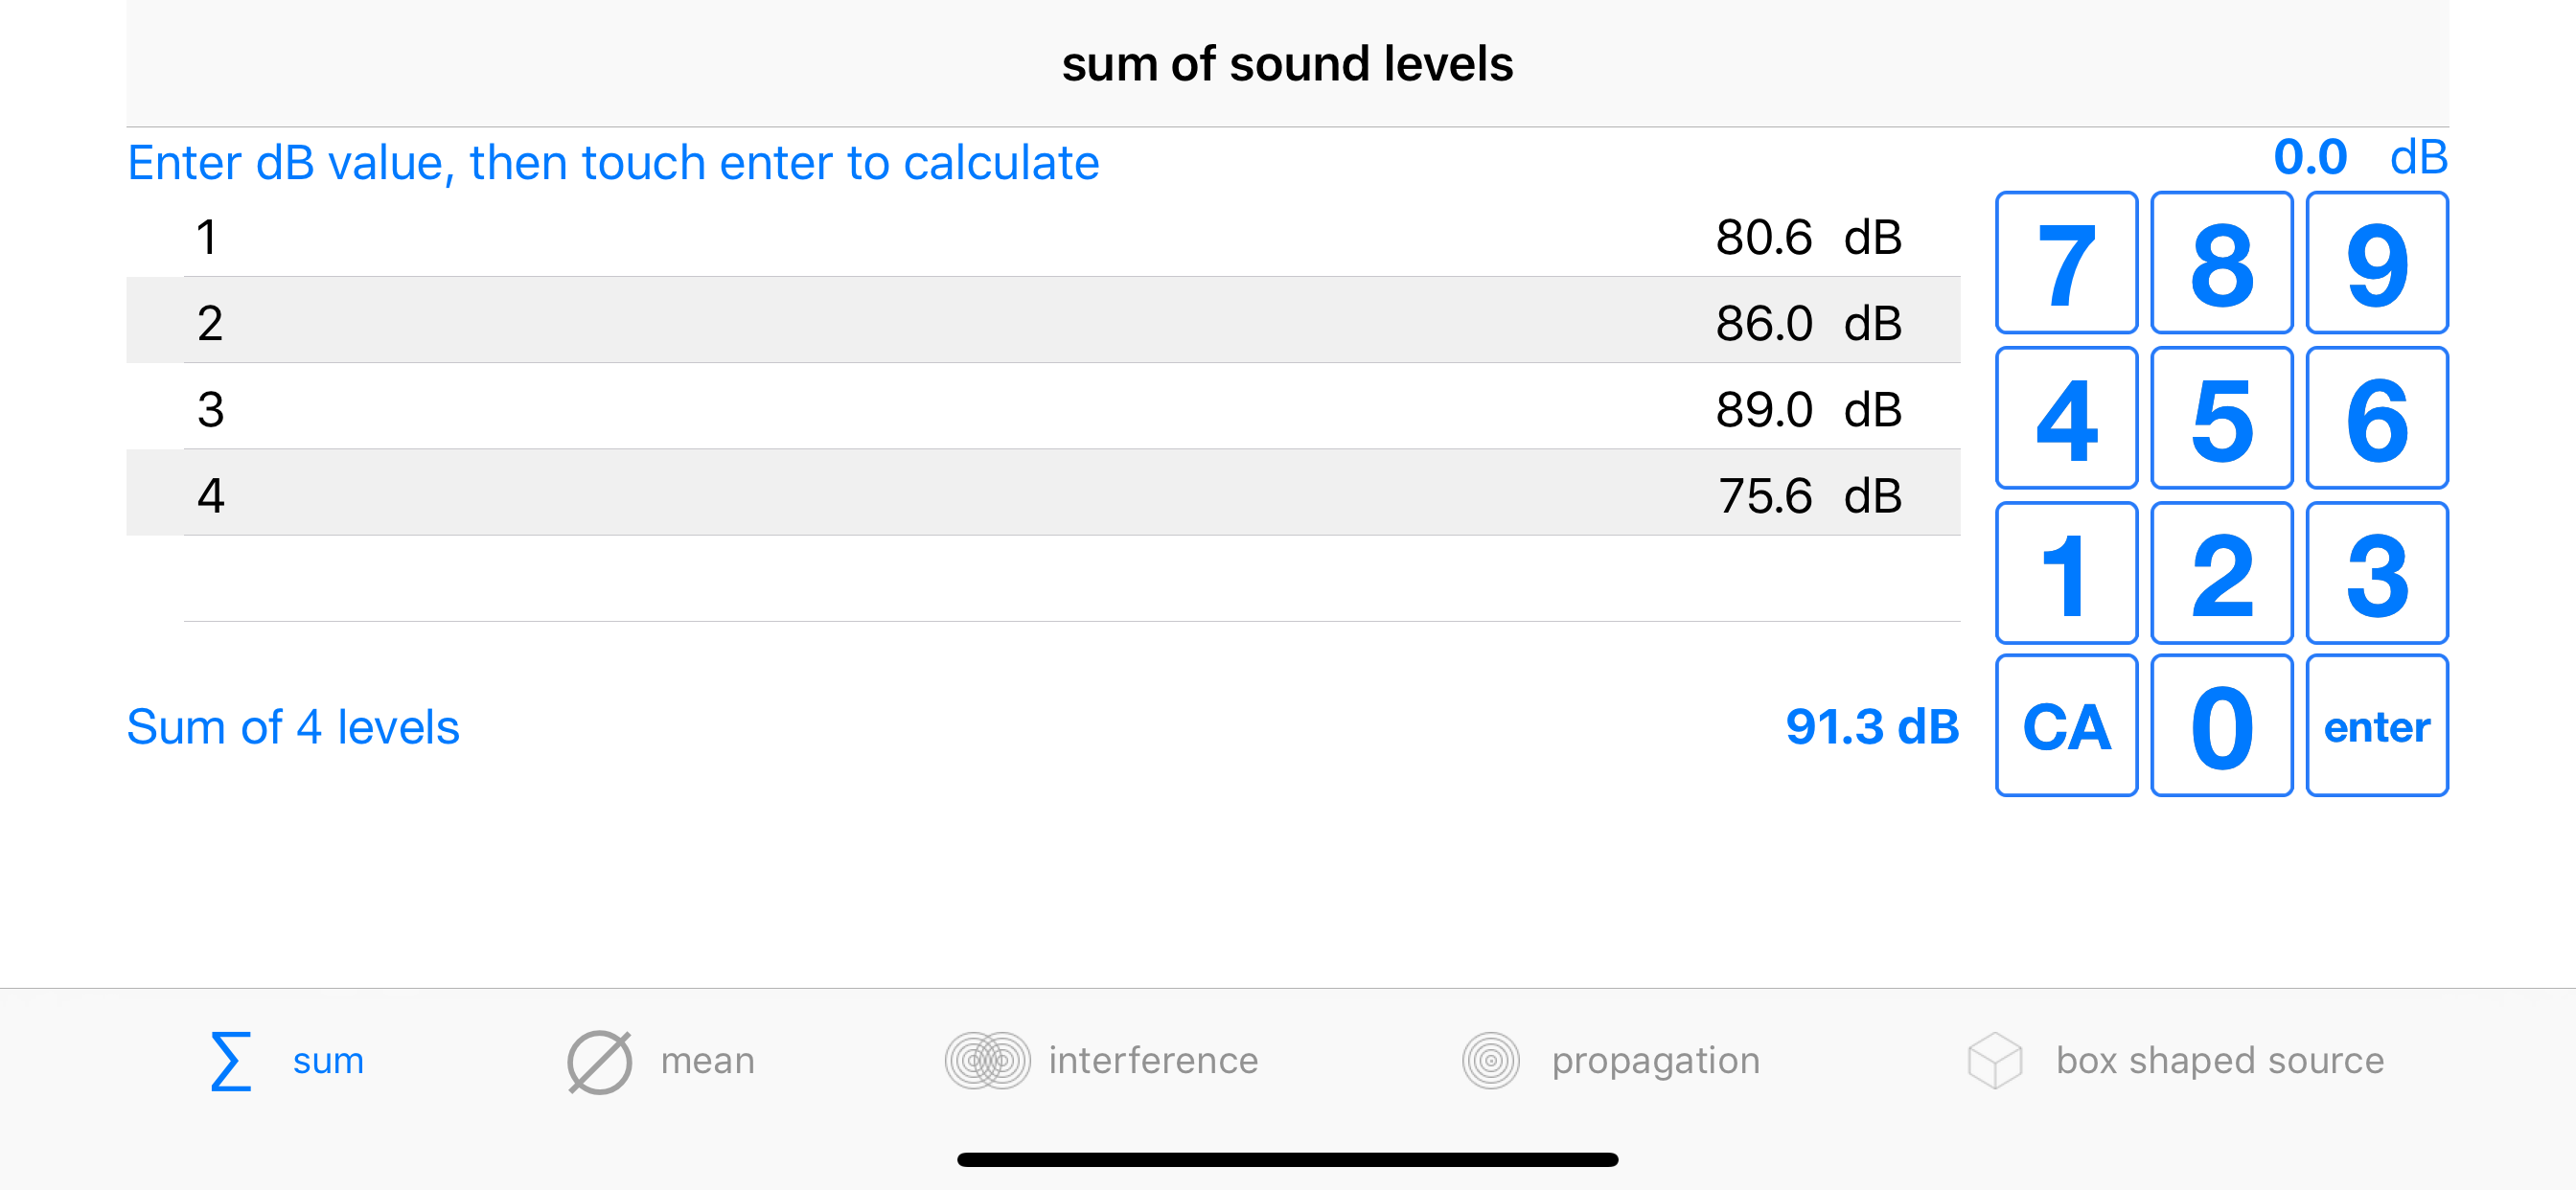Screen dimensions: 2576x1190
Task: Select row 1 with 80.6 dB
Action: click(1043, 236)
